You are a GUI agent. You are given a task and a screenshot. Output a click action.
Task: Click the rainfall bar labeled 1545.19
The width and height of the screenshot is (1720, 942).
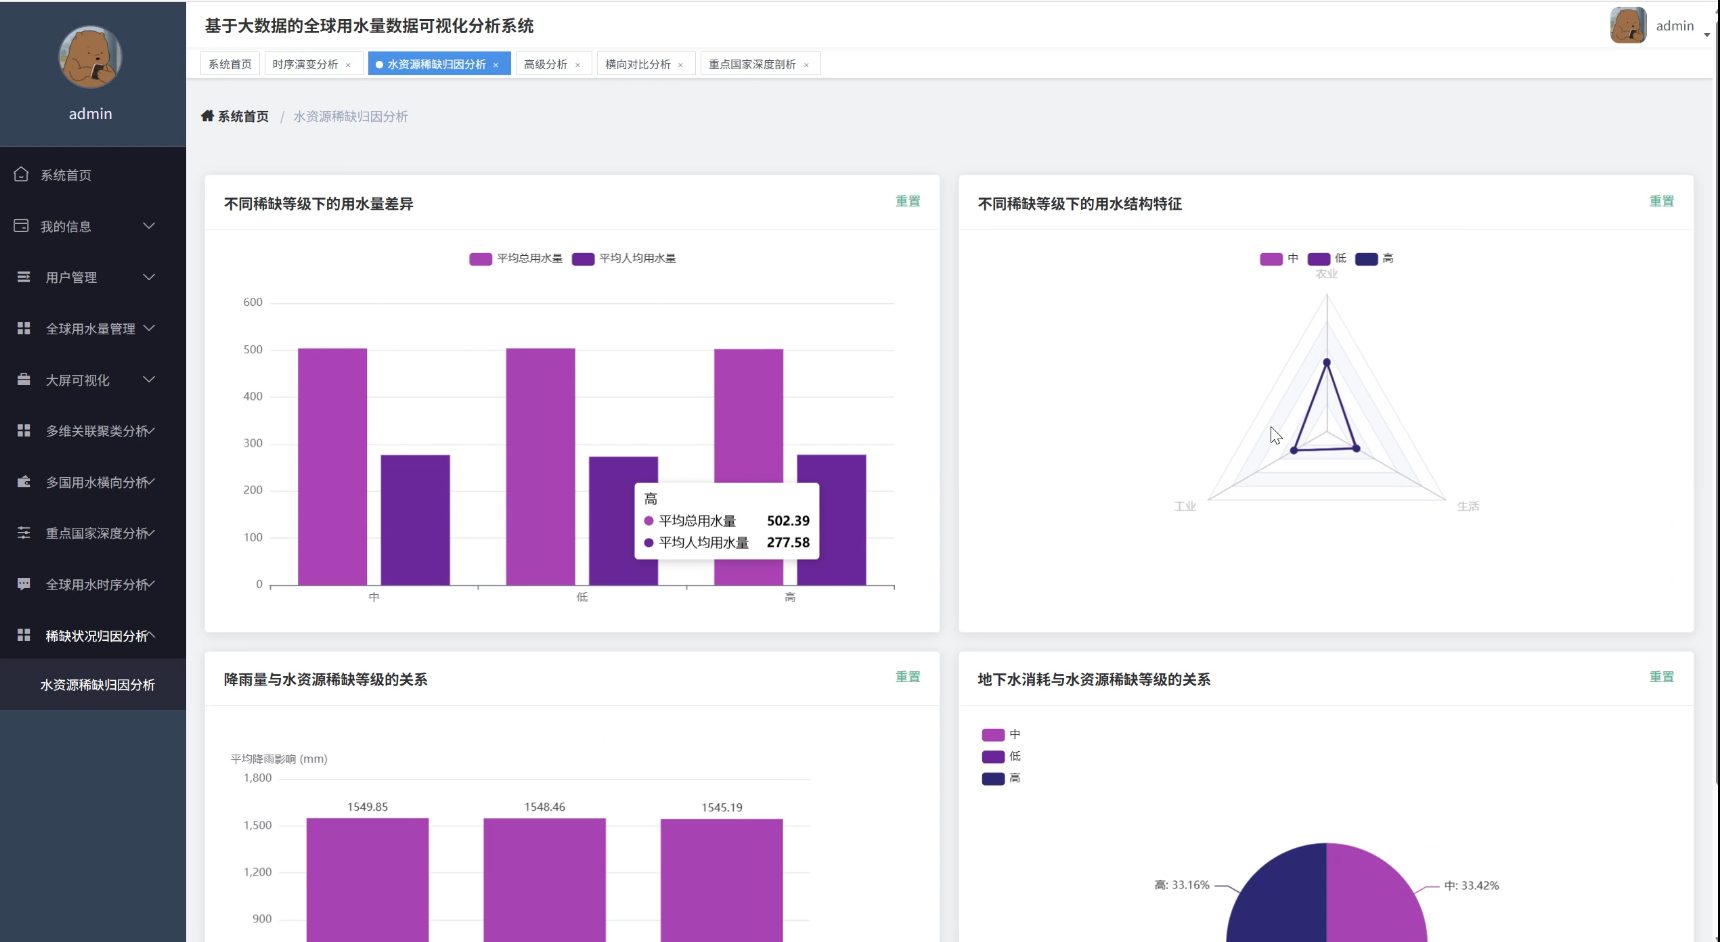tap(722, 880)
